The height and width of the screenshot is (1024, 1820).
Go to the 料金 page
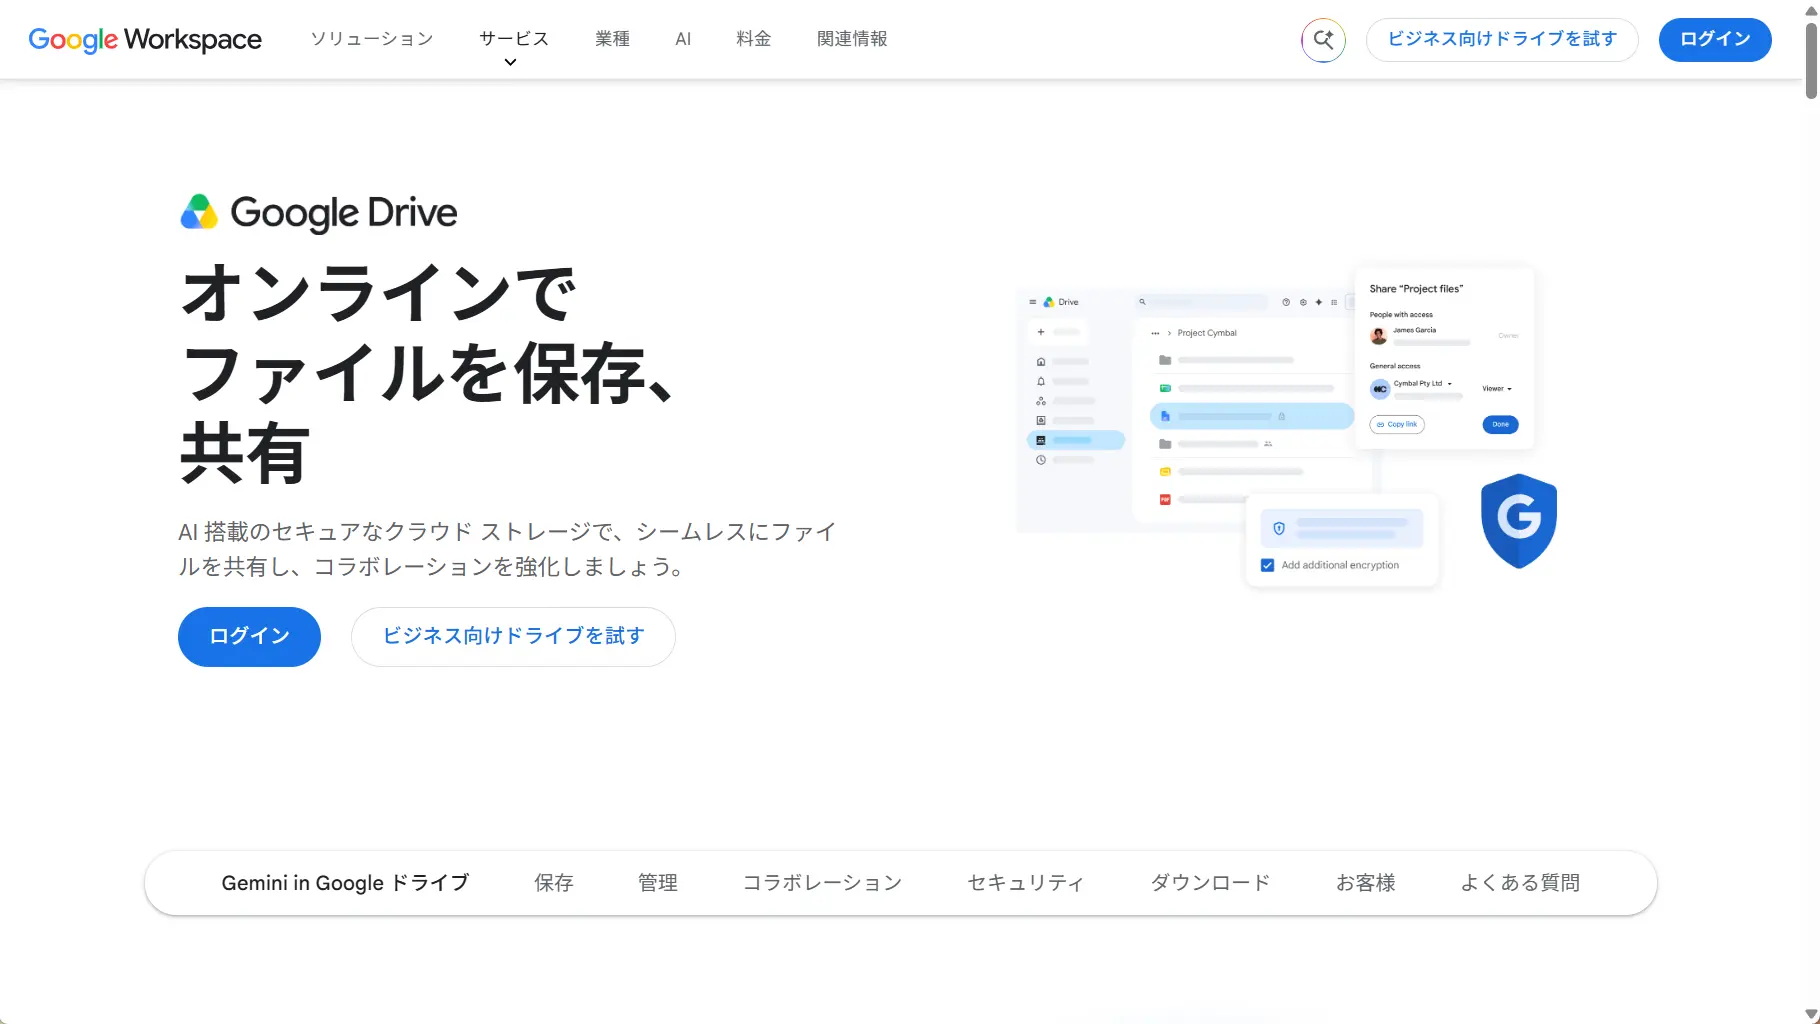coord(753,39)
